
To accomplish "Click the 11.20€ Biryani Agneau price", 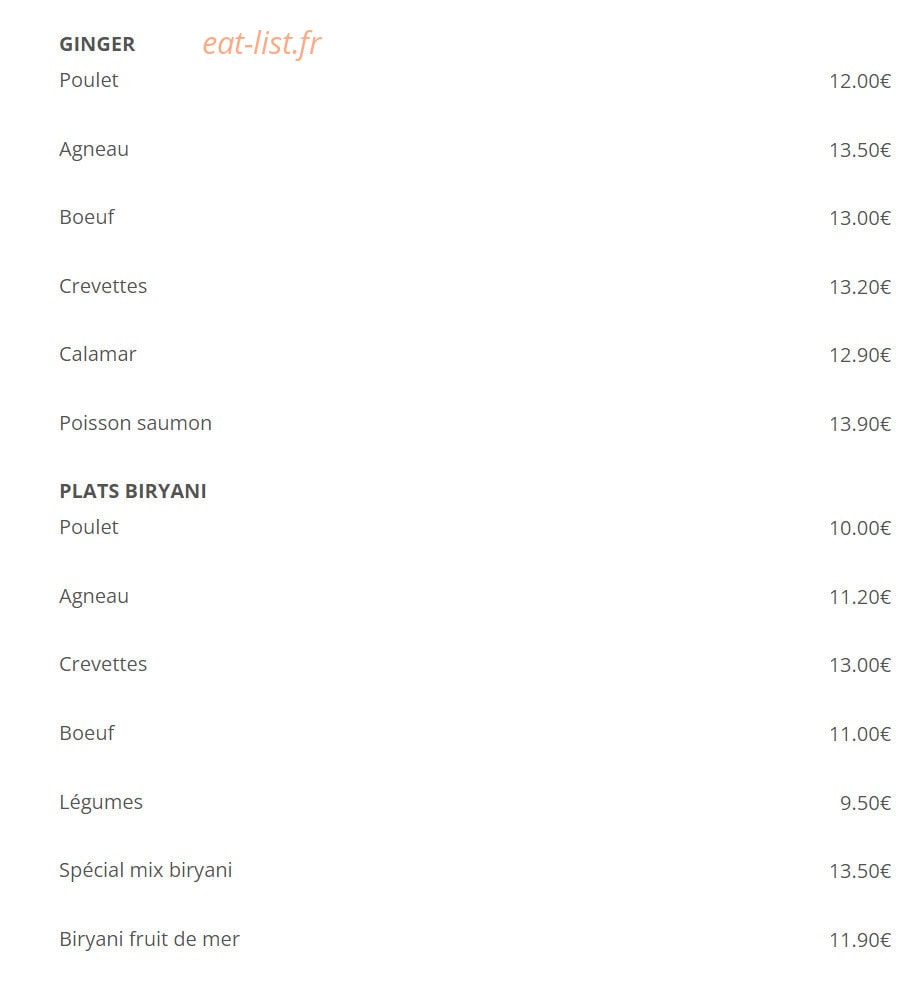I will [860, 597].
